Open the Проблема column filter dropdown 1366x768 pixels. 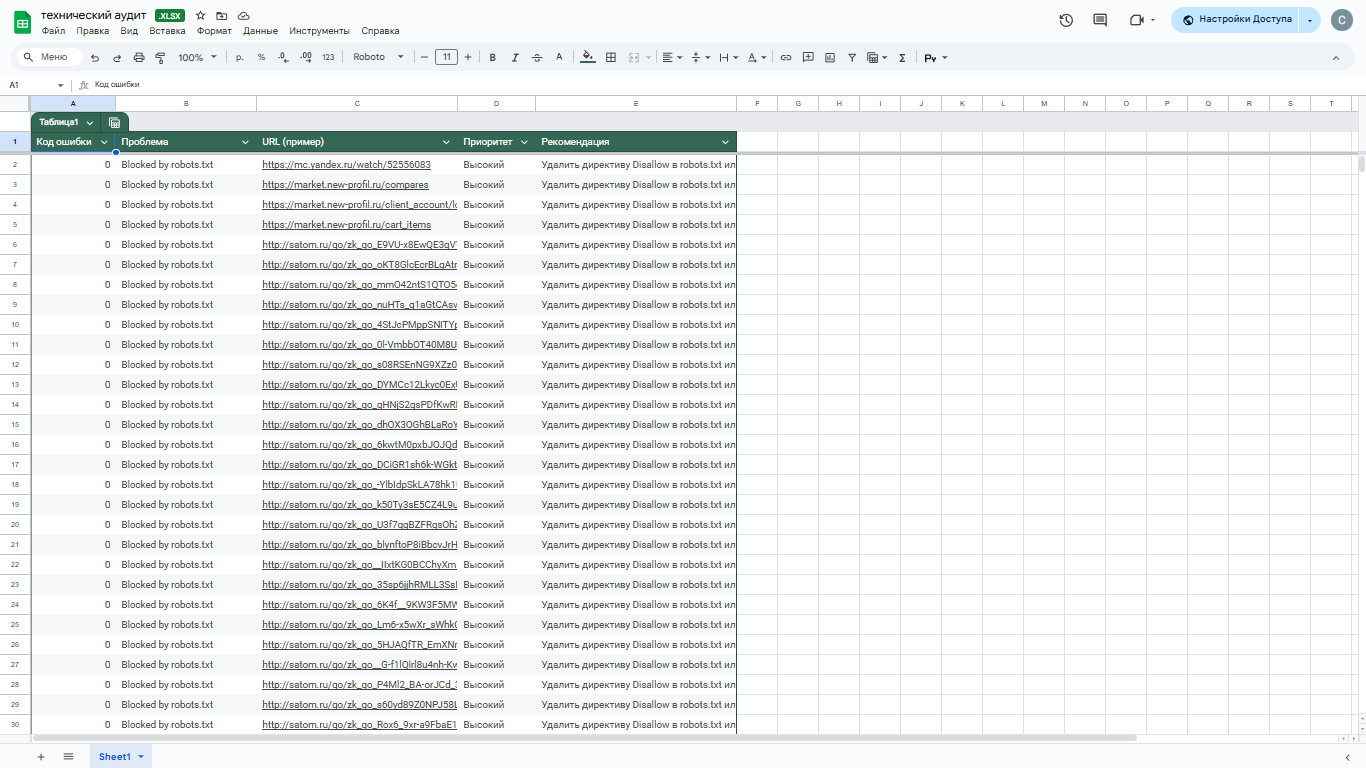coord(245,142)
